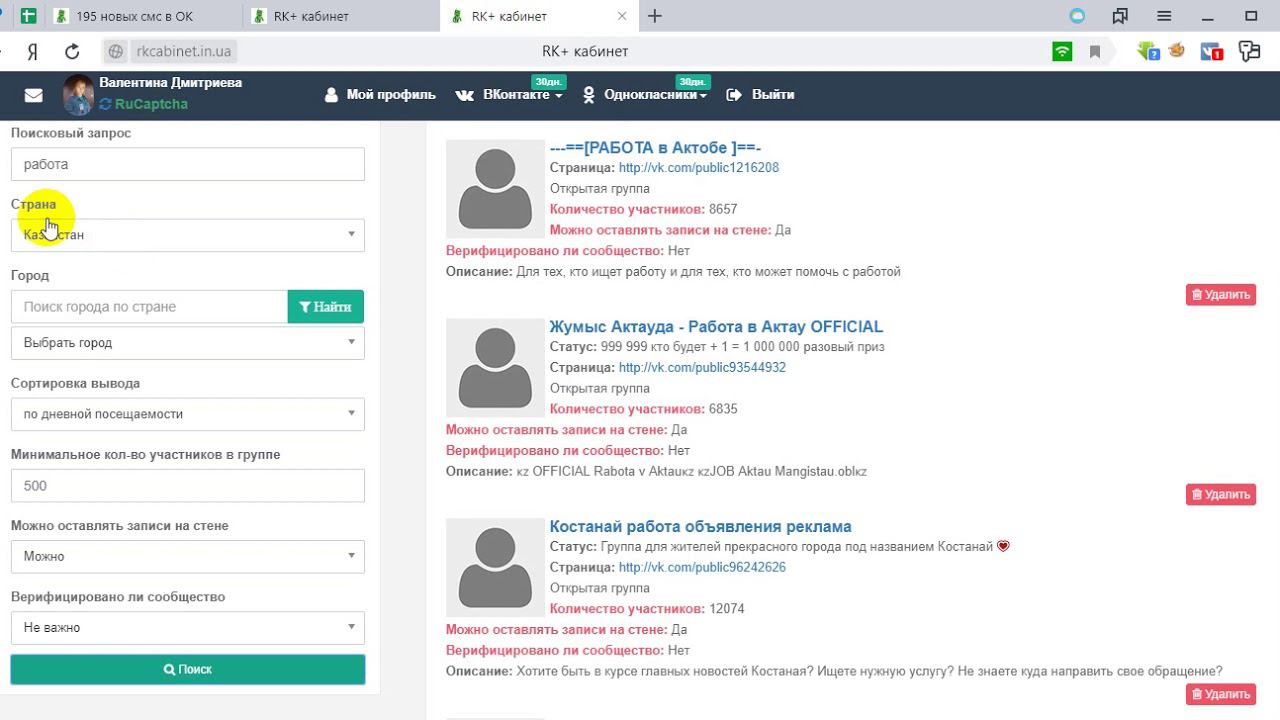Screen dimensions: 1280x720
Task: Click the green Wi-Fi protect icon
Action: 1062,52
